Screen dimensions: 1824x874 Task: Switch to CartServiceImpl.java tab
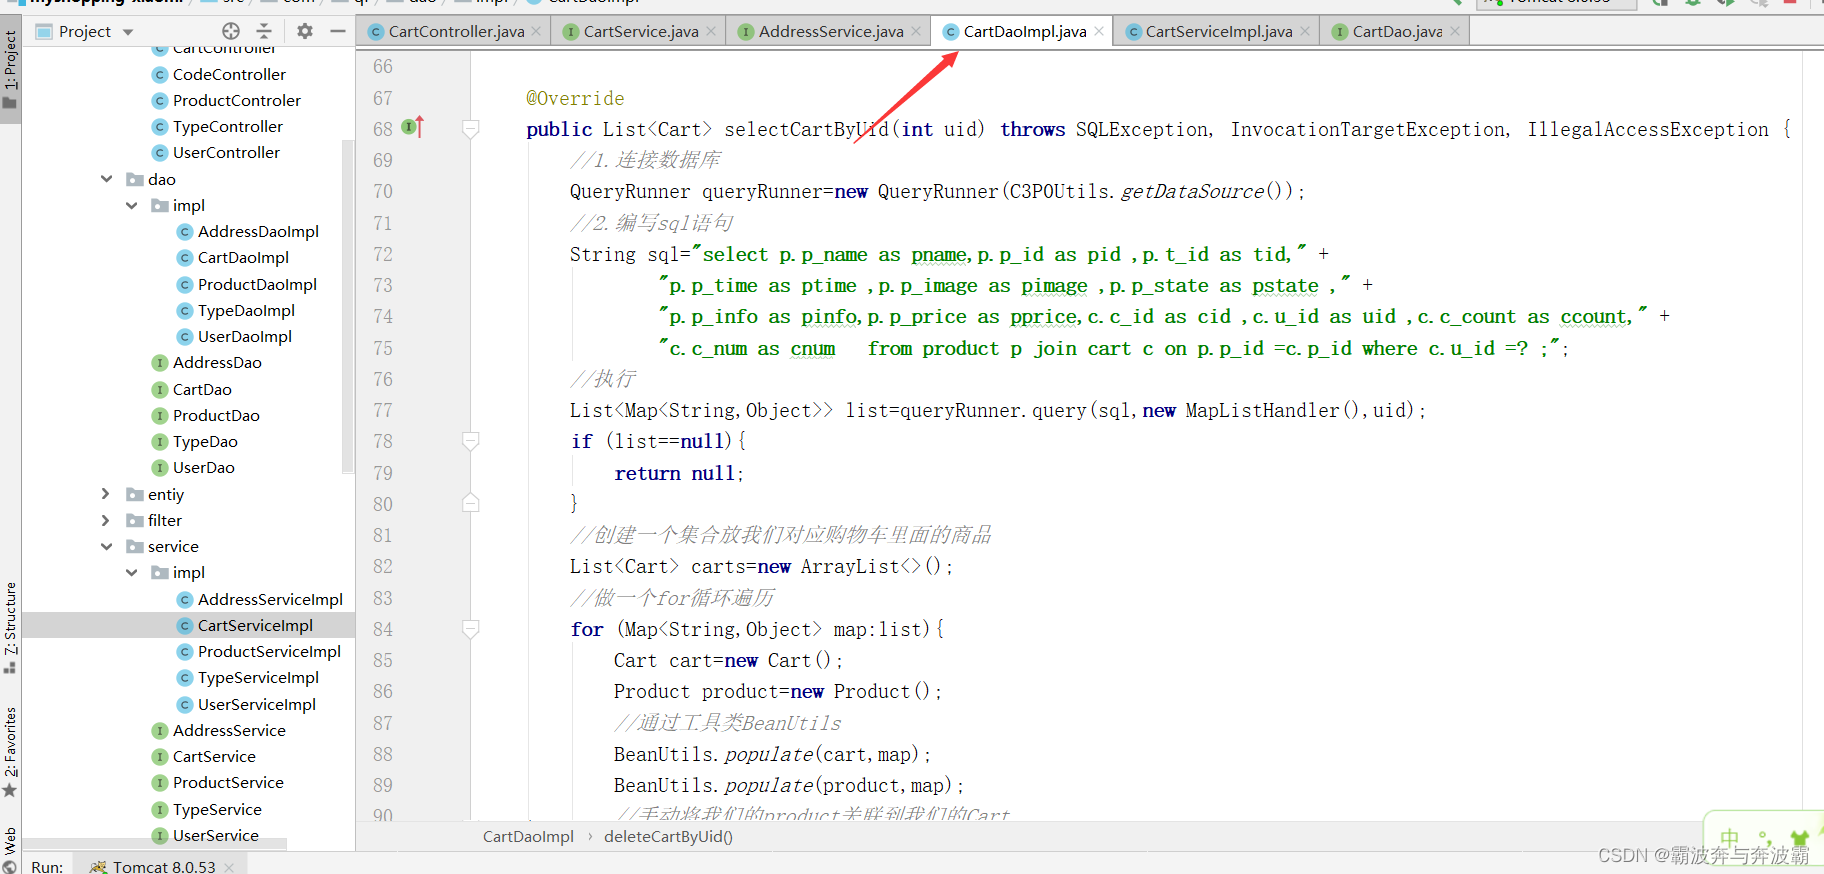point(1219,32)
